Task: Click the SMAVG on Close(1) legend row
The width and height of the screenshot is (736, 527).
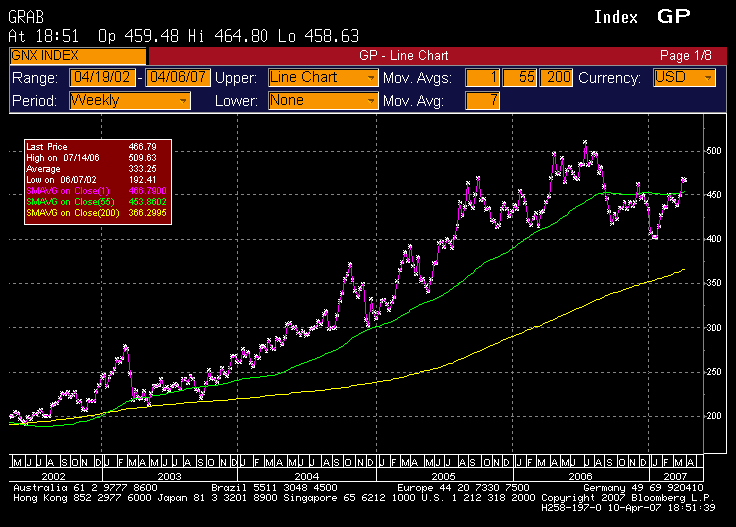Action: [96, 191]
